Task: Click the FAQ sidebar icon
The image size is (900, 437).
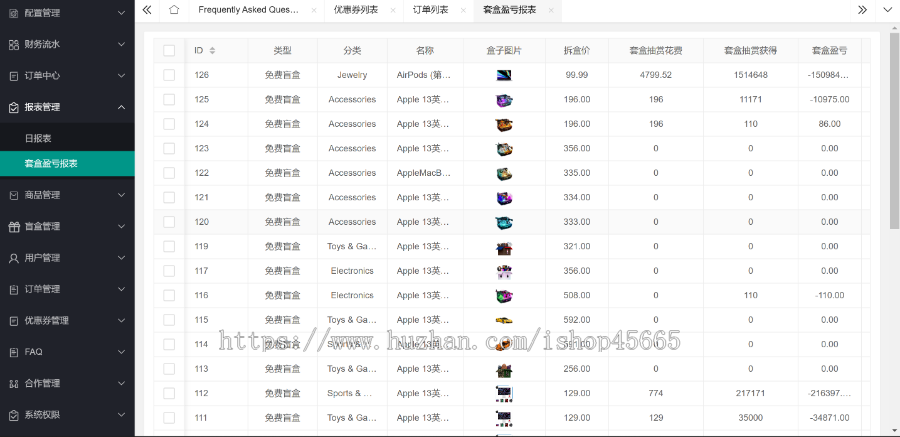Action: (x=14, y=352)
